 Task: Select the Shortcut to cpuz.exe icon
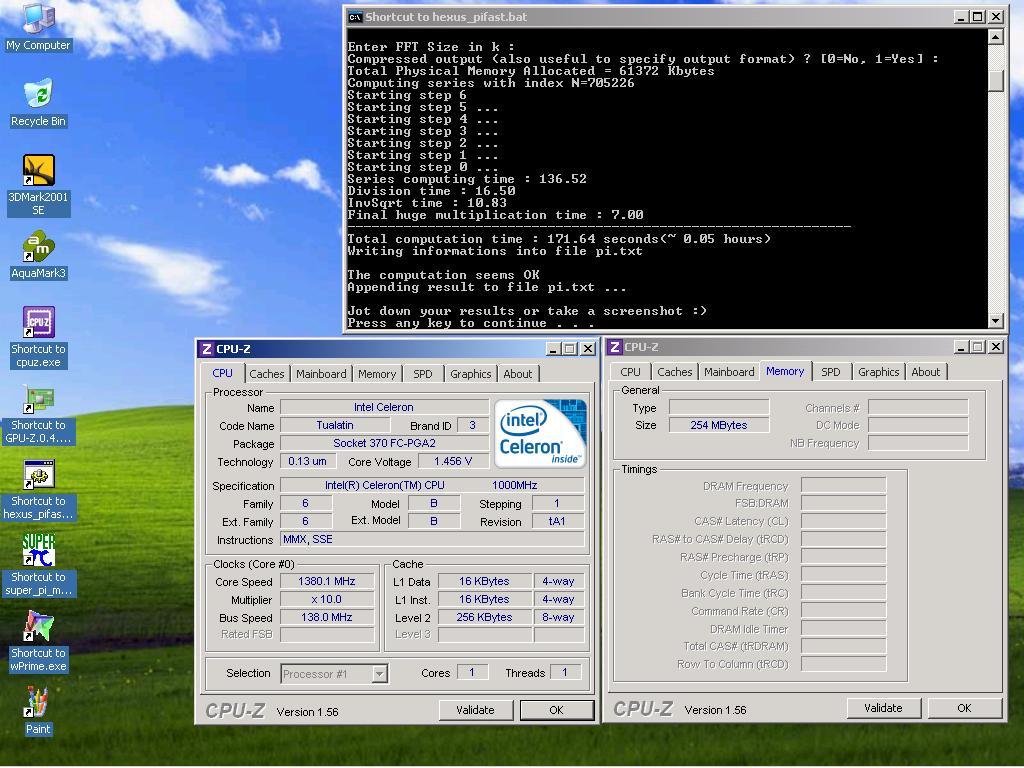click(x=38, y=338)
